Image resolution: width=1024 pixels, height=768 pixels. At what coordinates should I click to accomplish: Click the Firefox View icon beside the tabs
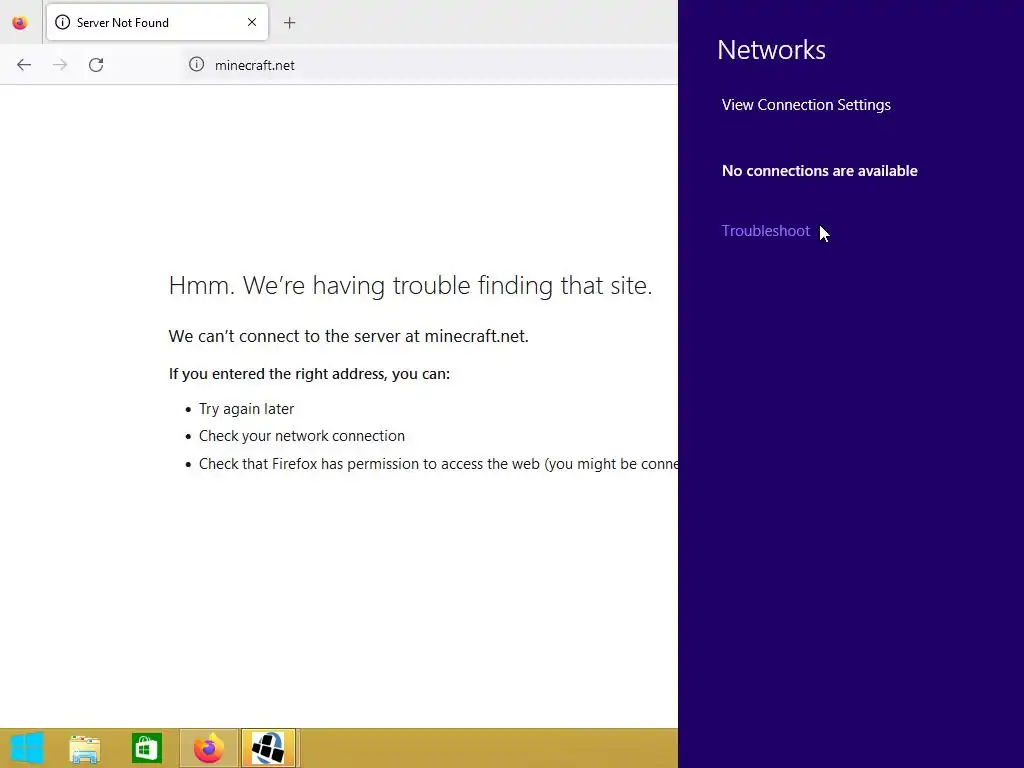pos(20,23)
